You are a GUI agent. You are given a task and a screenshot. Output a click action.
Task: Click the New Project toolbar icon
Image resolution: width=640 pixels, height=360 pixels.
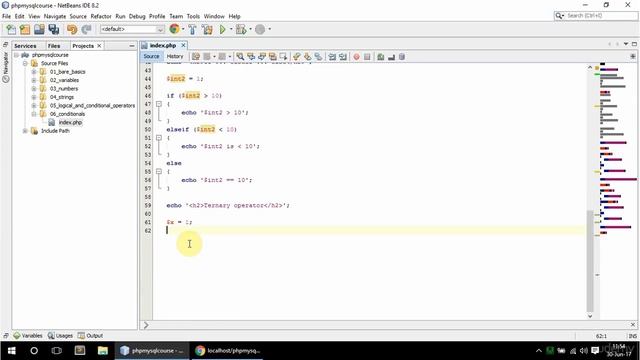[x=25, y=29]
